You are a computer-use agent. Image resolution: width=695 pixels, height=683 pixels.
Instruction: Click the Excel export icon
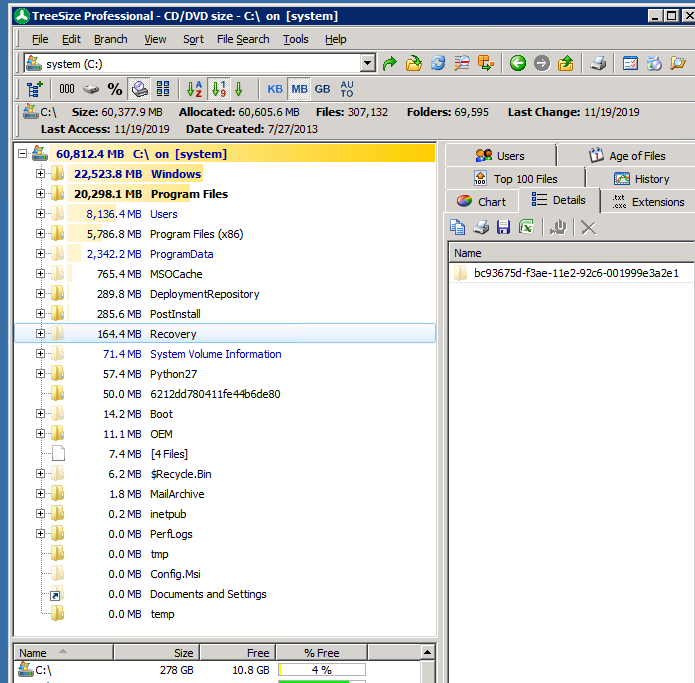[x=526, y=227]
